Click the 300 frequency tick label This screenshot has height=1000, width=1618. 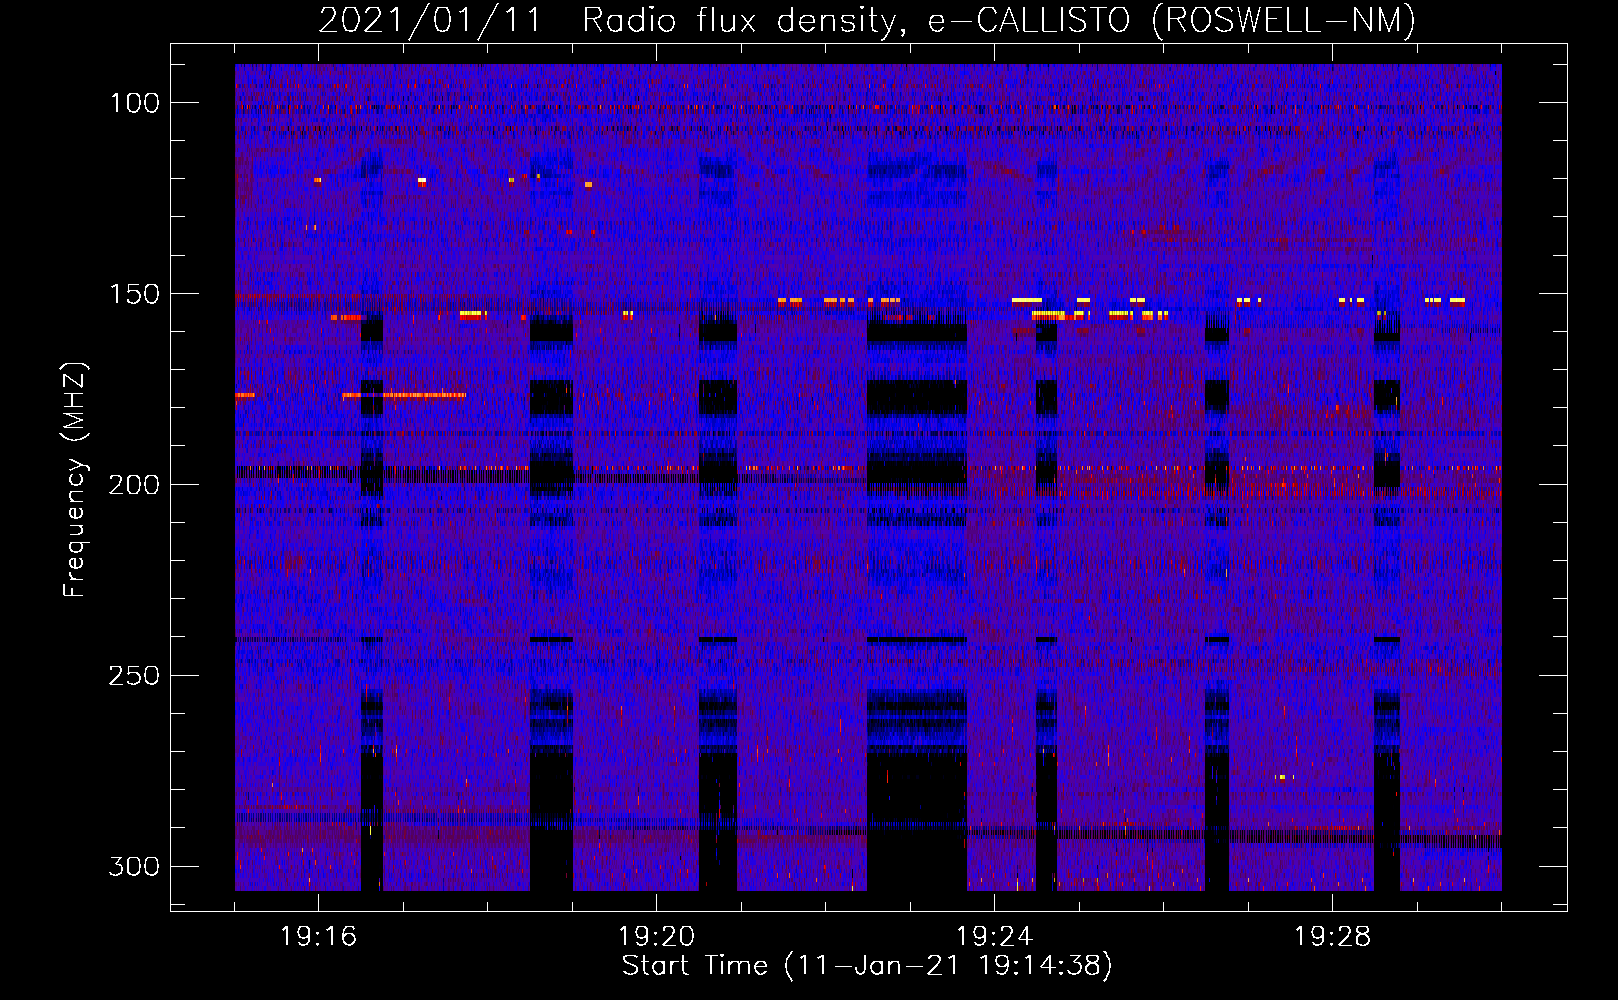click(134, 866)
